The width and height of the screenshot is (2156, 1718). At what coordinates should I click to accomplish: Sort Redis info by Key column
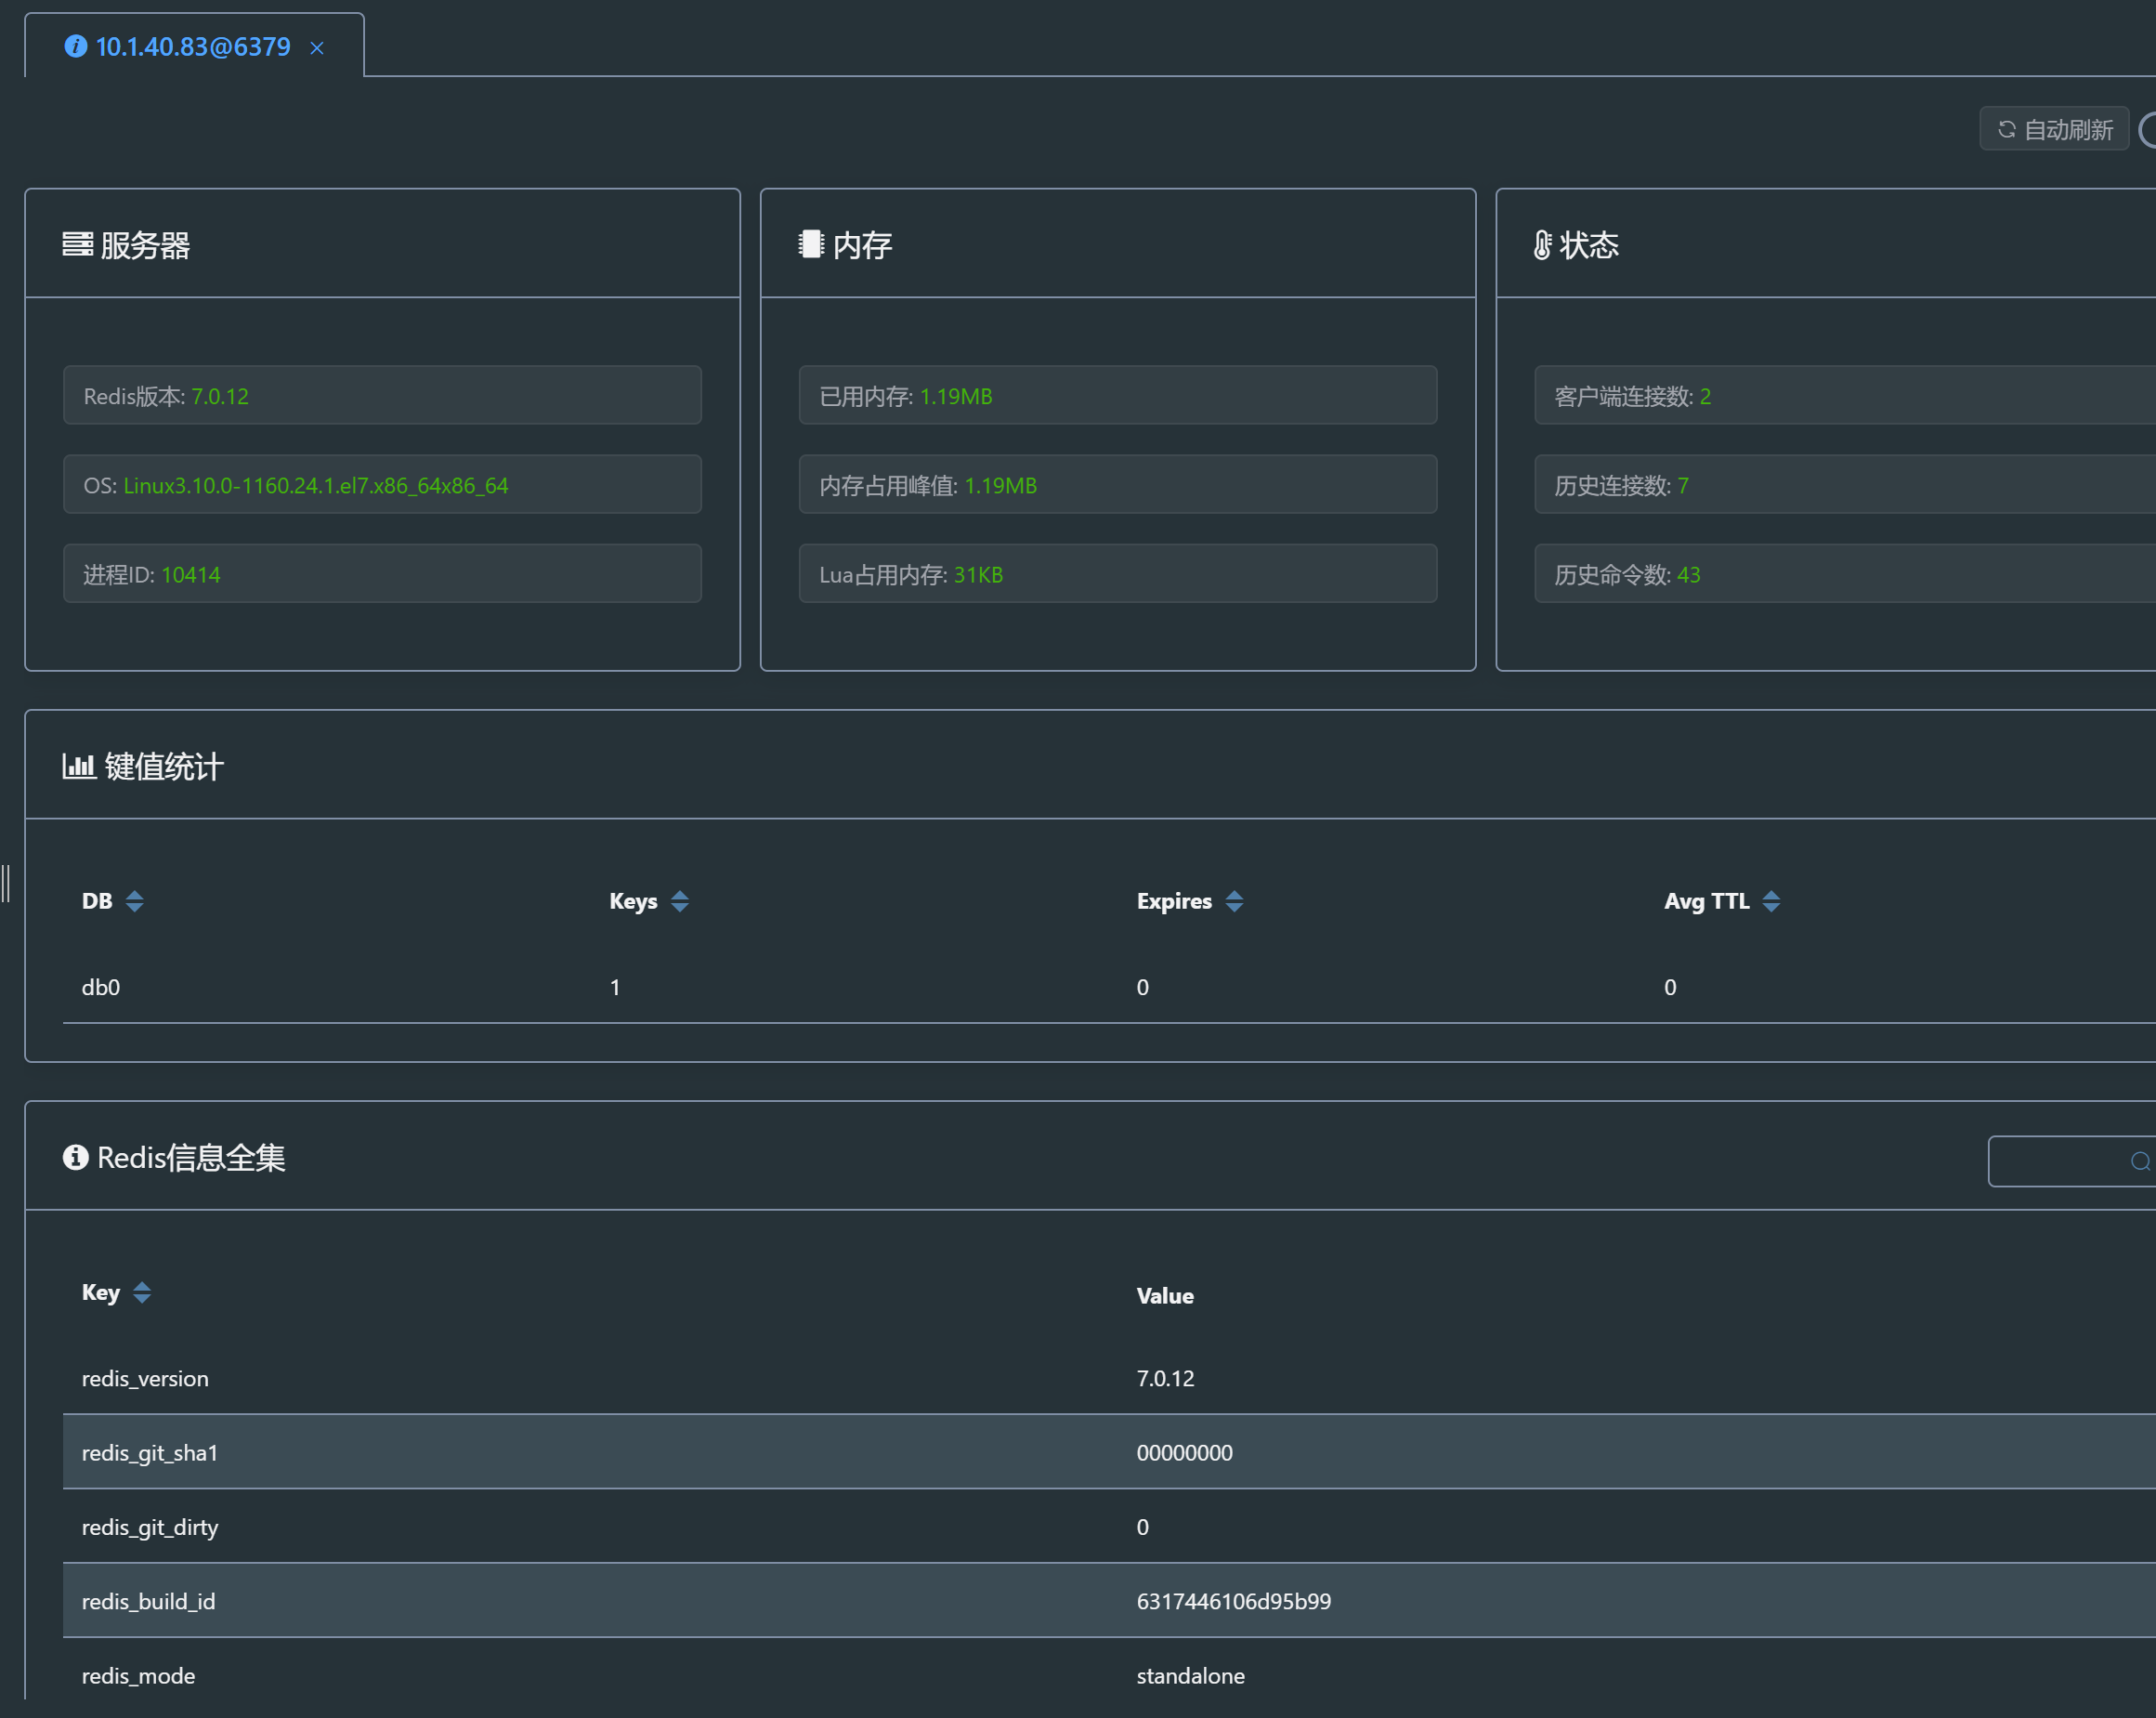(x=142, y=1292)
